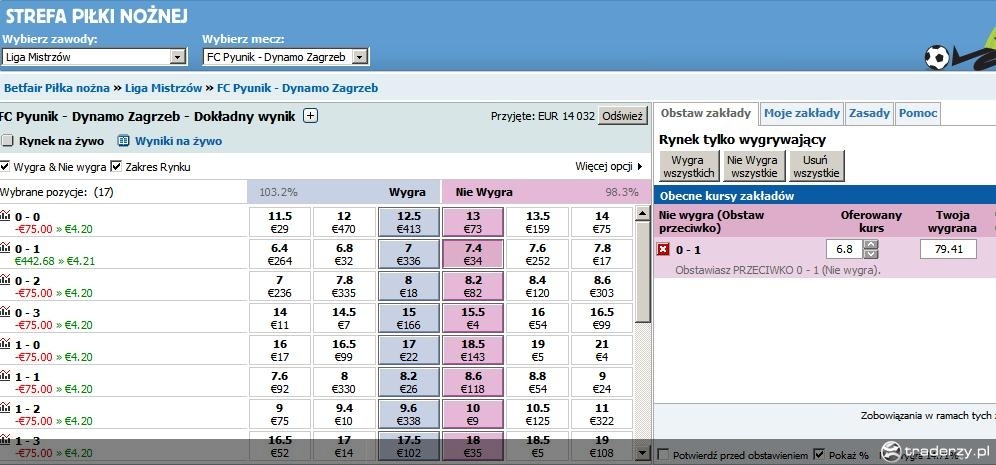996x465 pixels.
Task: Click the odds list scroll down arrow
Action: click(x=643, y=453)
